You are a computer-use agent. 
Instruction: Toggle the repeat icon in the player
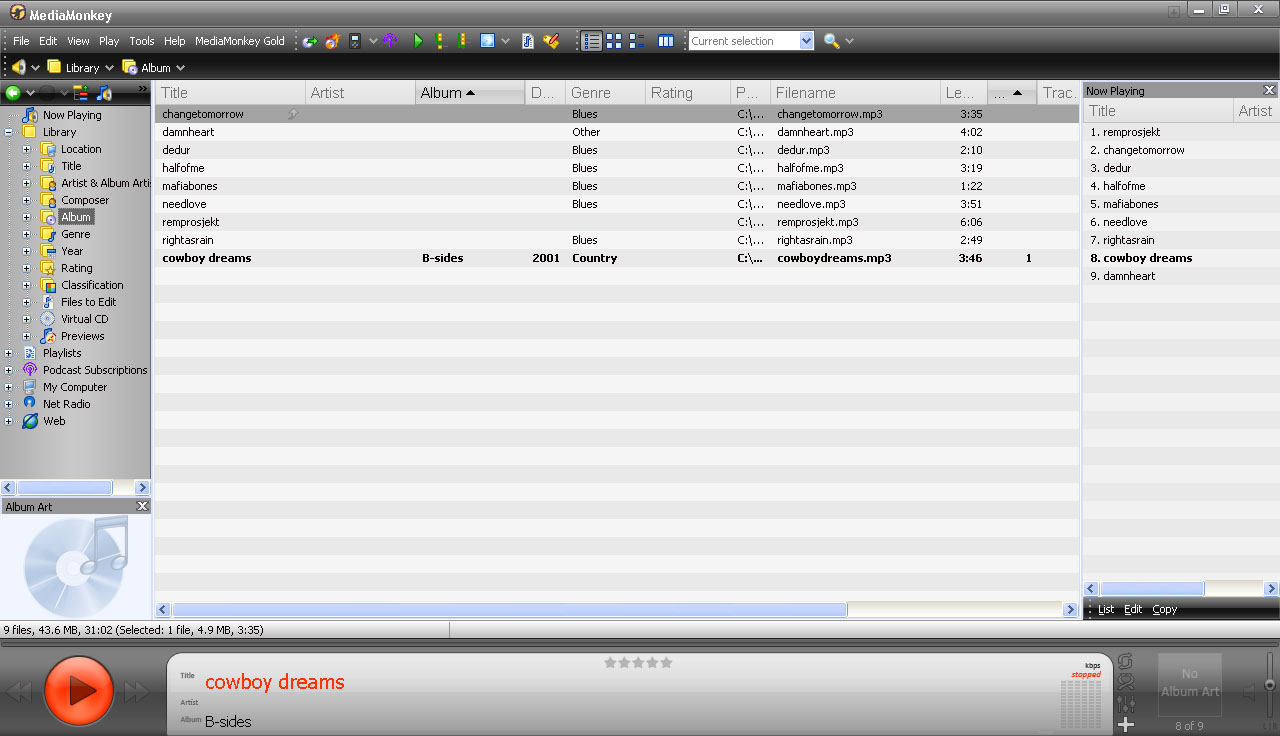[1125, 662]
